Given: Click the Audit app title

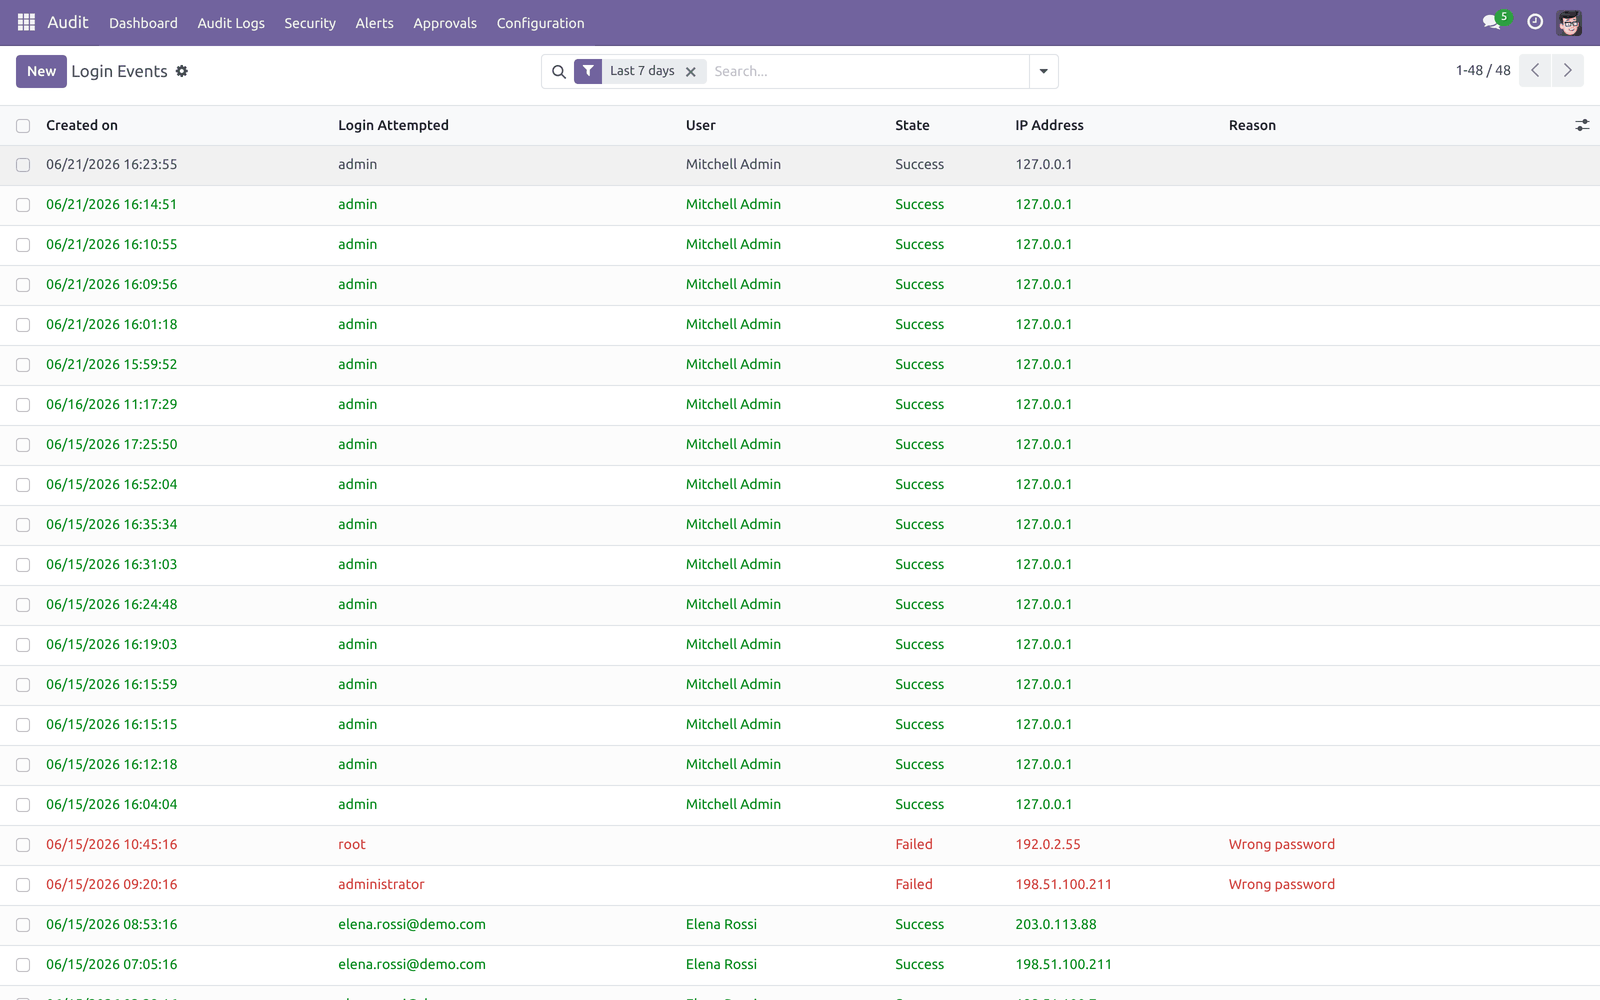Looking at the screenshot, I should (x=68, y=22).
